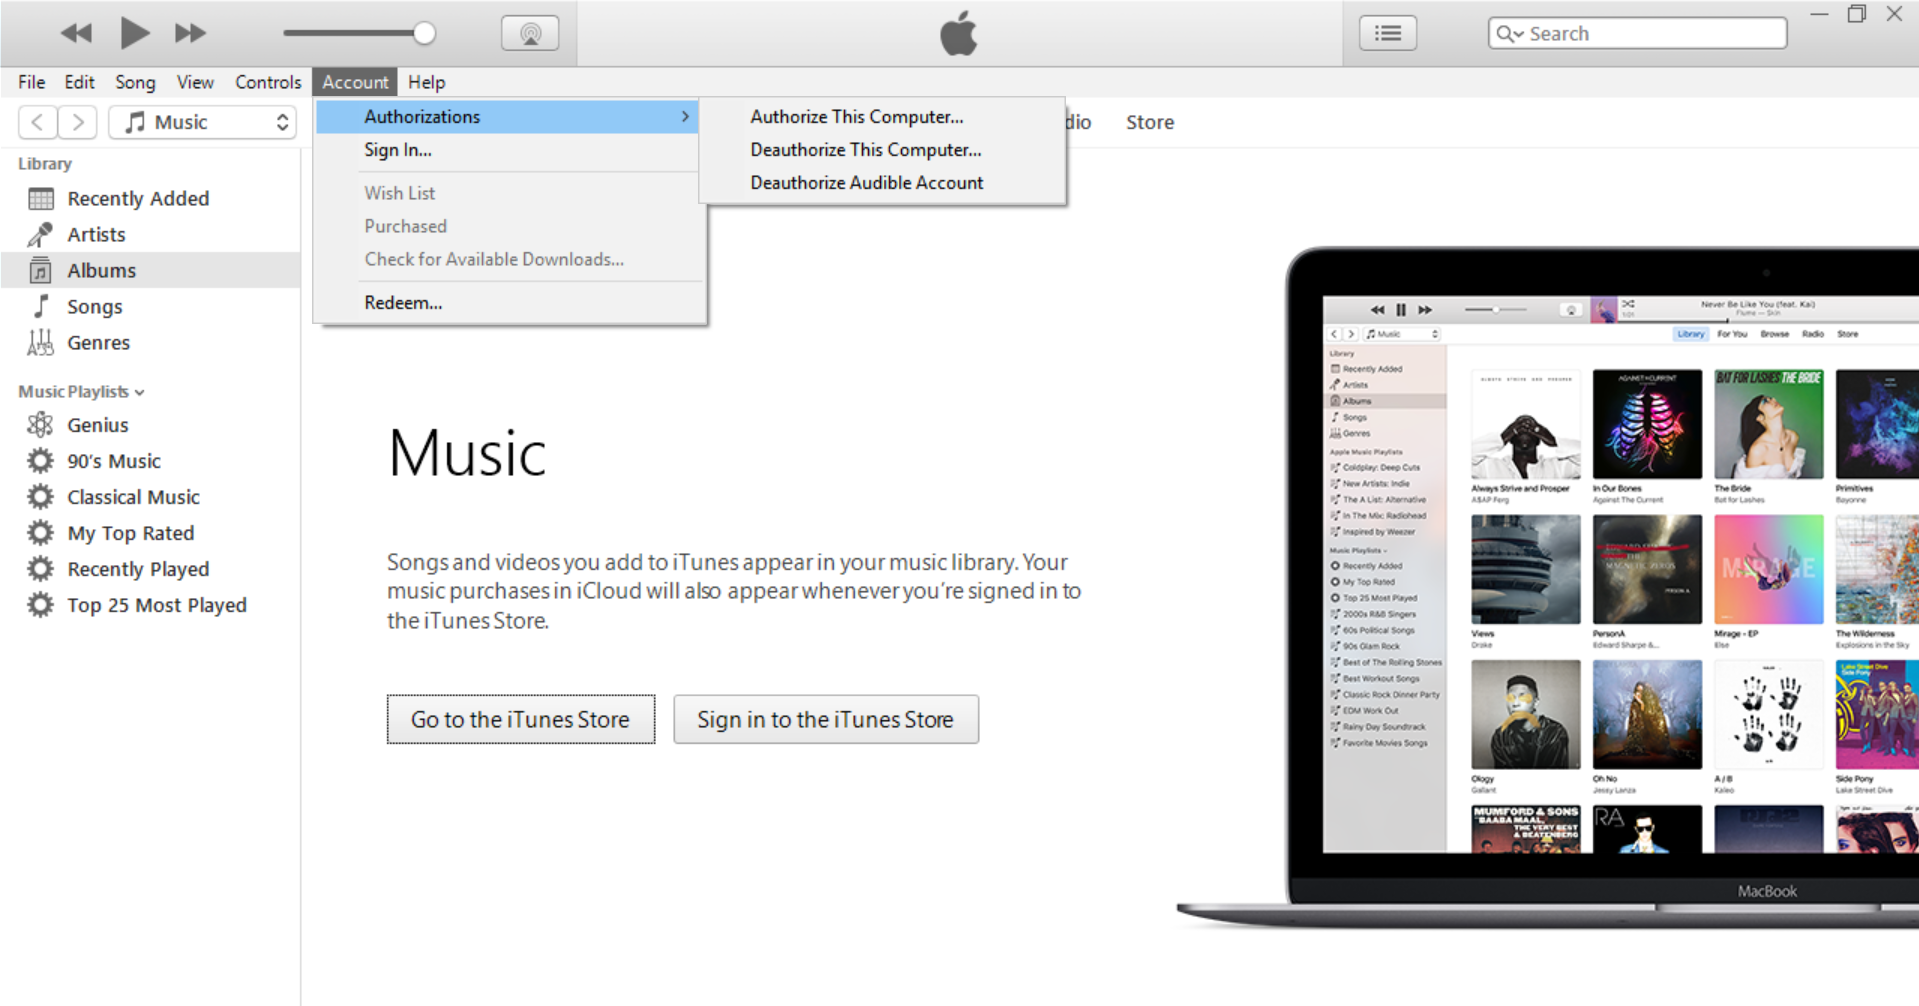
Task: Click the large Music heading
Action: point(467,454)
